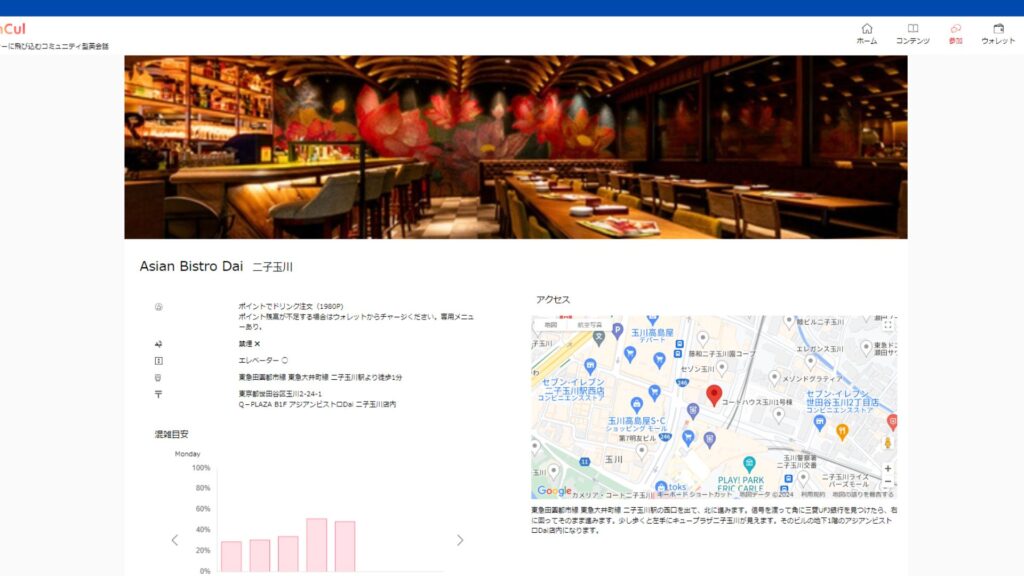Click the orange restaurant marker on the map

pyautogui.click(x=842, y=432)
